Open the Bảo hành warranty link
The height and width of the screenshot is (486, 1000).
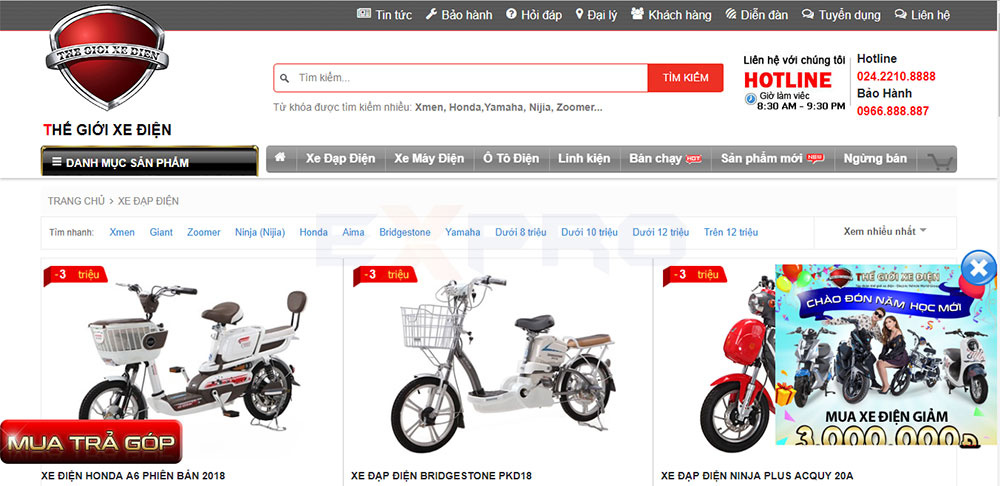coord(459,15)
